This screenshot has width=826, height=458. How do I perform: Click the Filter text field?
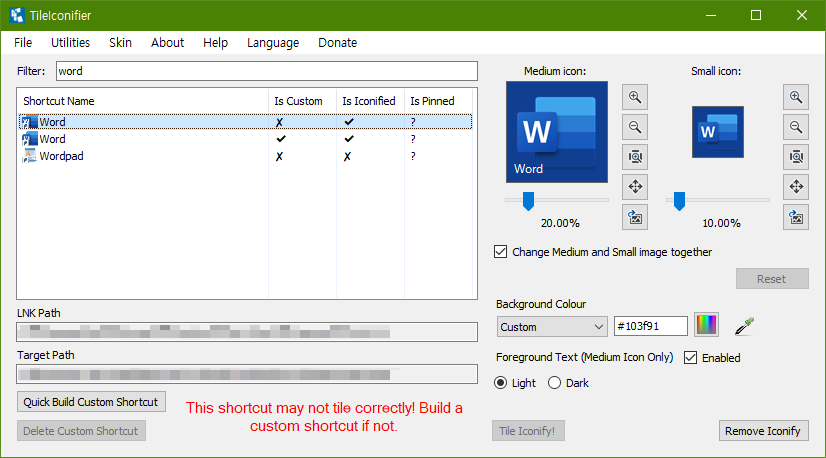pos(267,71)
